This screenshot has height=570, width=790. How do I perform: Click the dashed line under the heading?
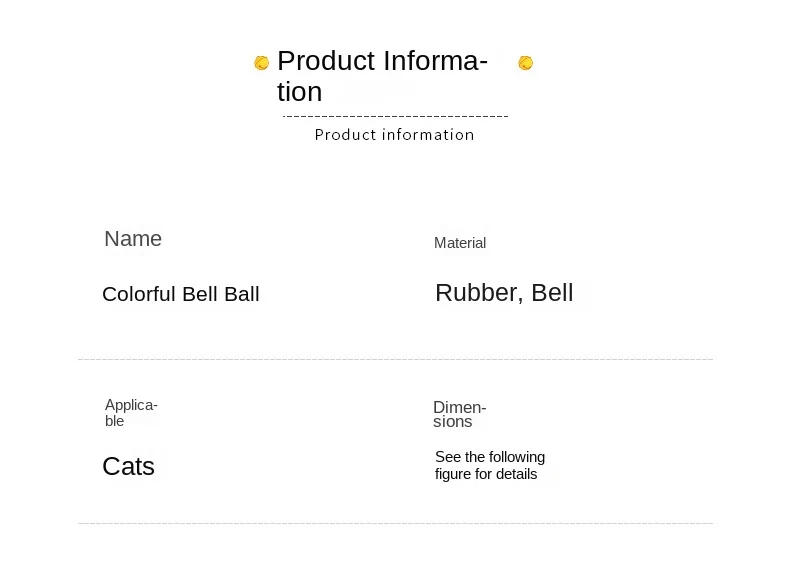pos(396,116)
